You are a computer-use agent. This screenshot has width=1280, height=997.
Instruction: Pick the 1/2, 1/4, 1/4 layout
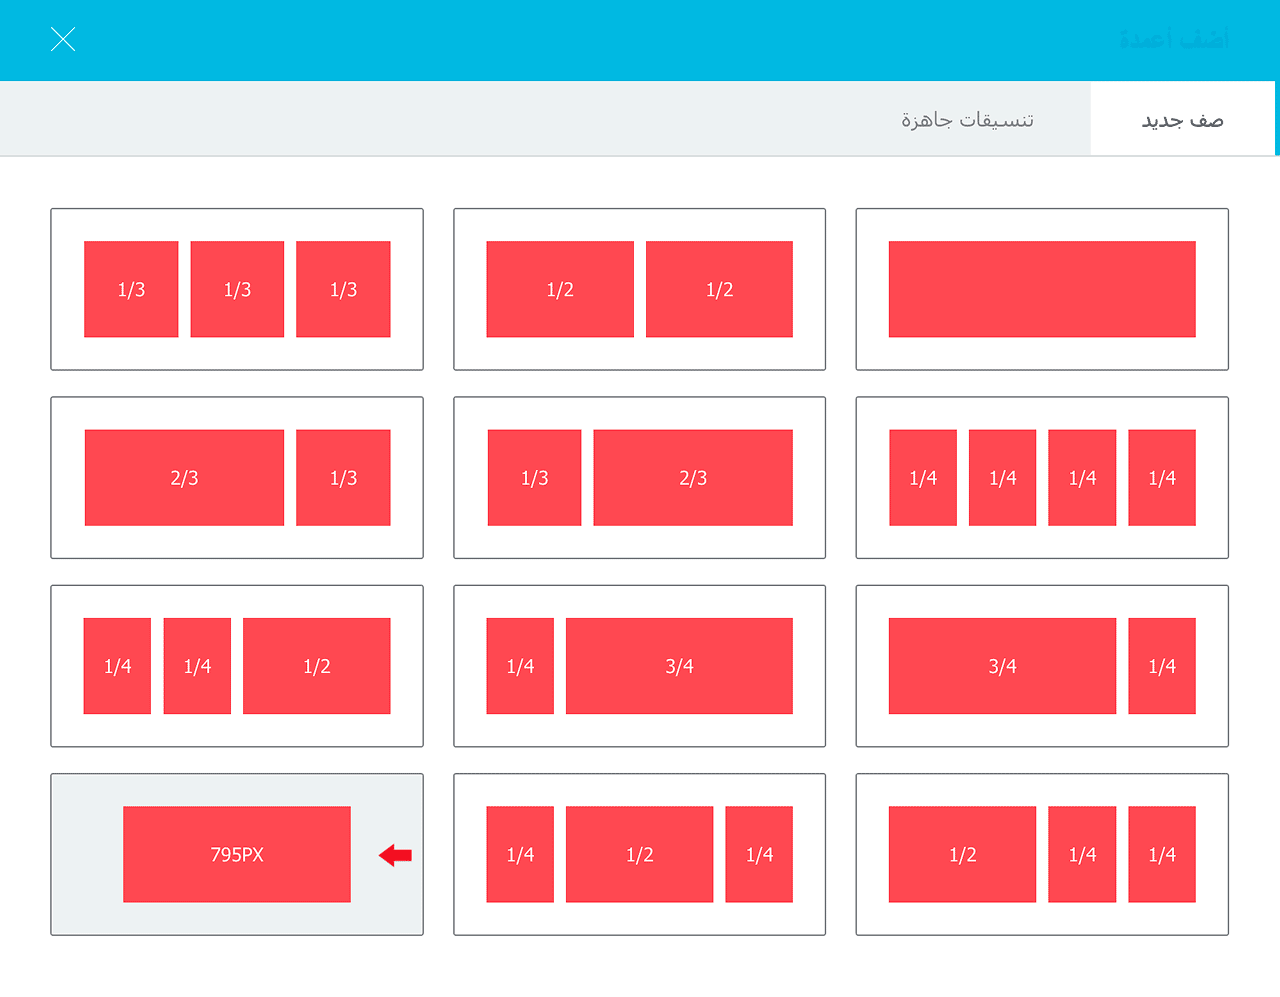tap(1042, 855)
